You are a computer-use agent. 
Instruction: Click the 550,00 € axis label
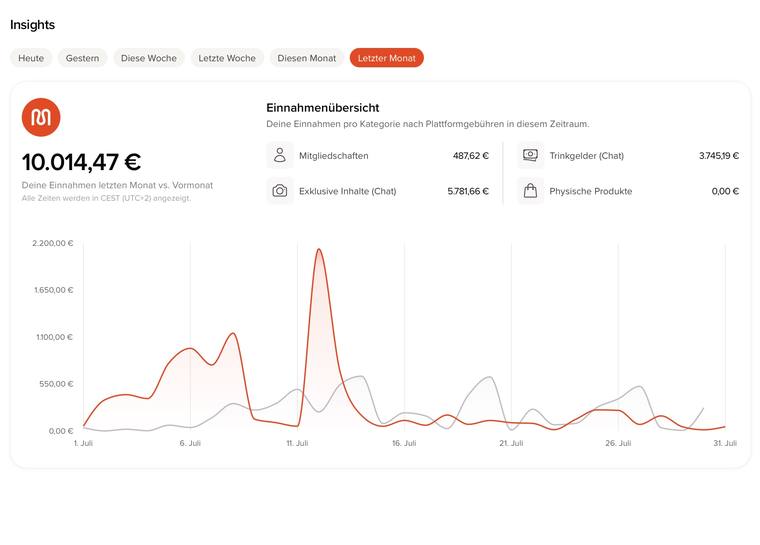point(56,384)
